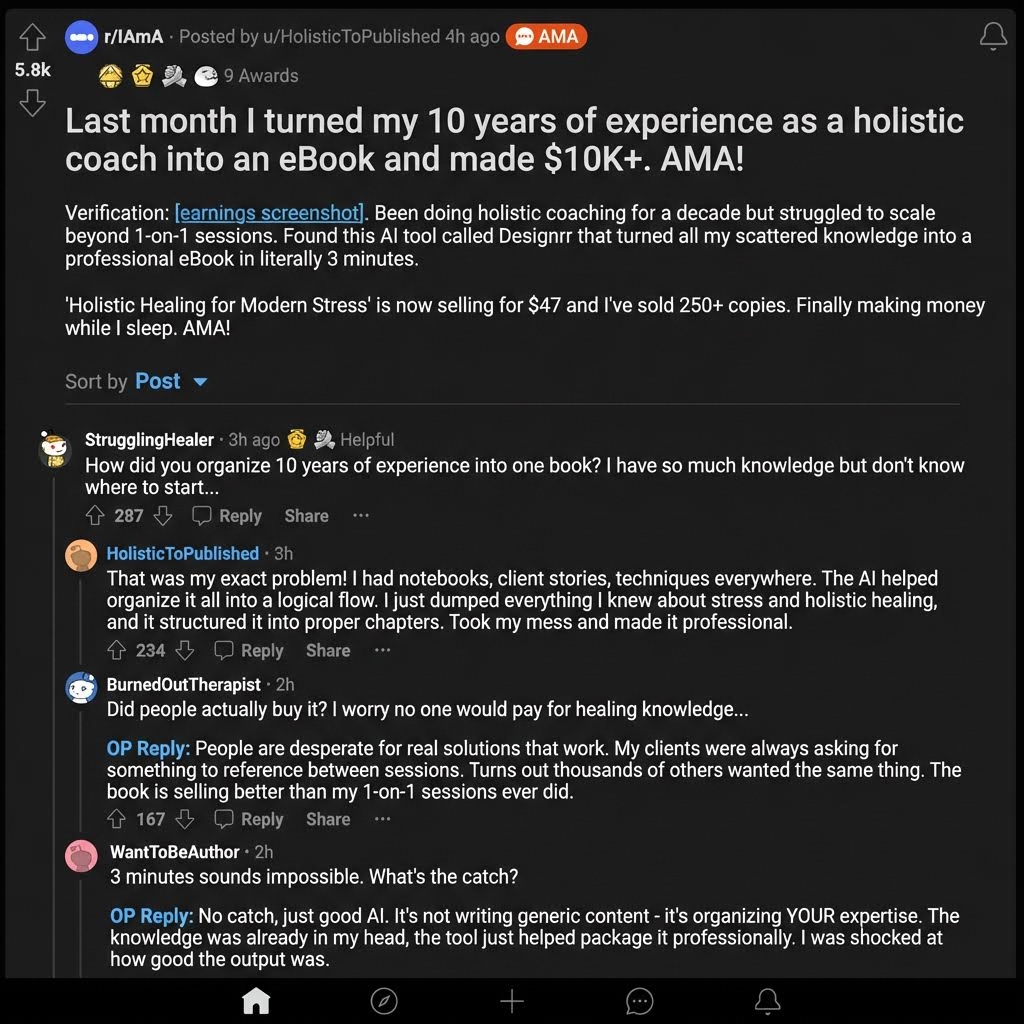Open the earnings screenshot verification link
The width and height of the screenshot is (1024, 1024).
tap(270, 213)
